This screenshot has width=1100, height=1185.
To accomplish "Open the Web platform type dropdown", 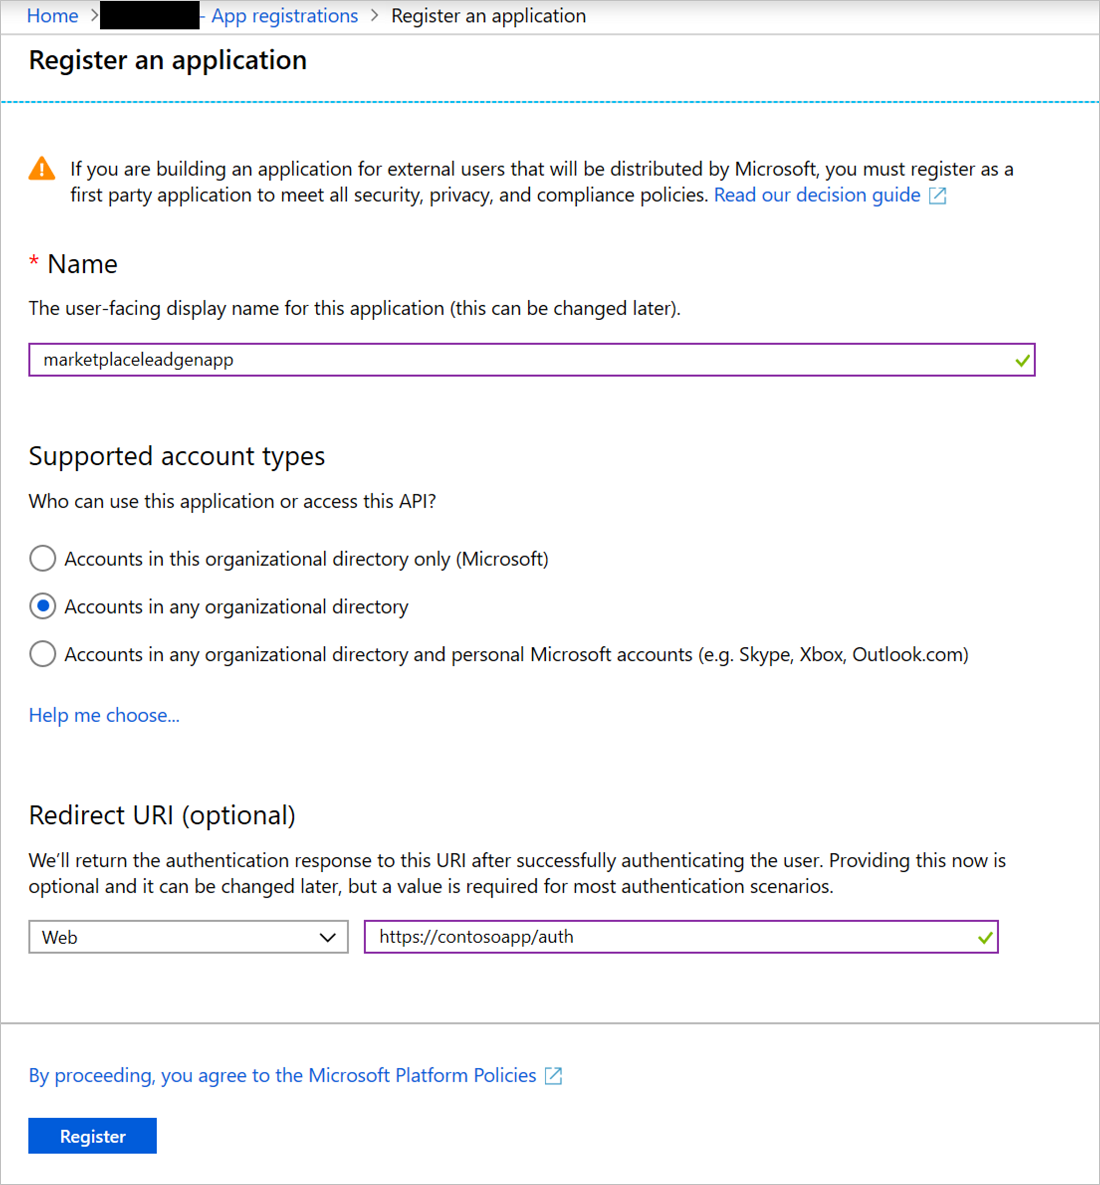I will tap(188, 937).
